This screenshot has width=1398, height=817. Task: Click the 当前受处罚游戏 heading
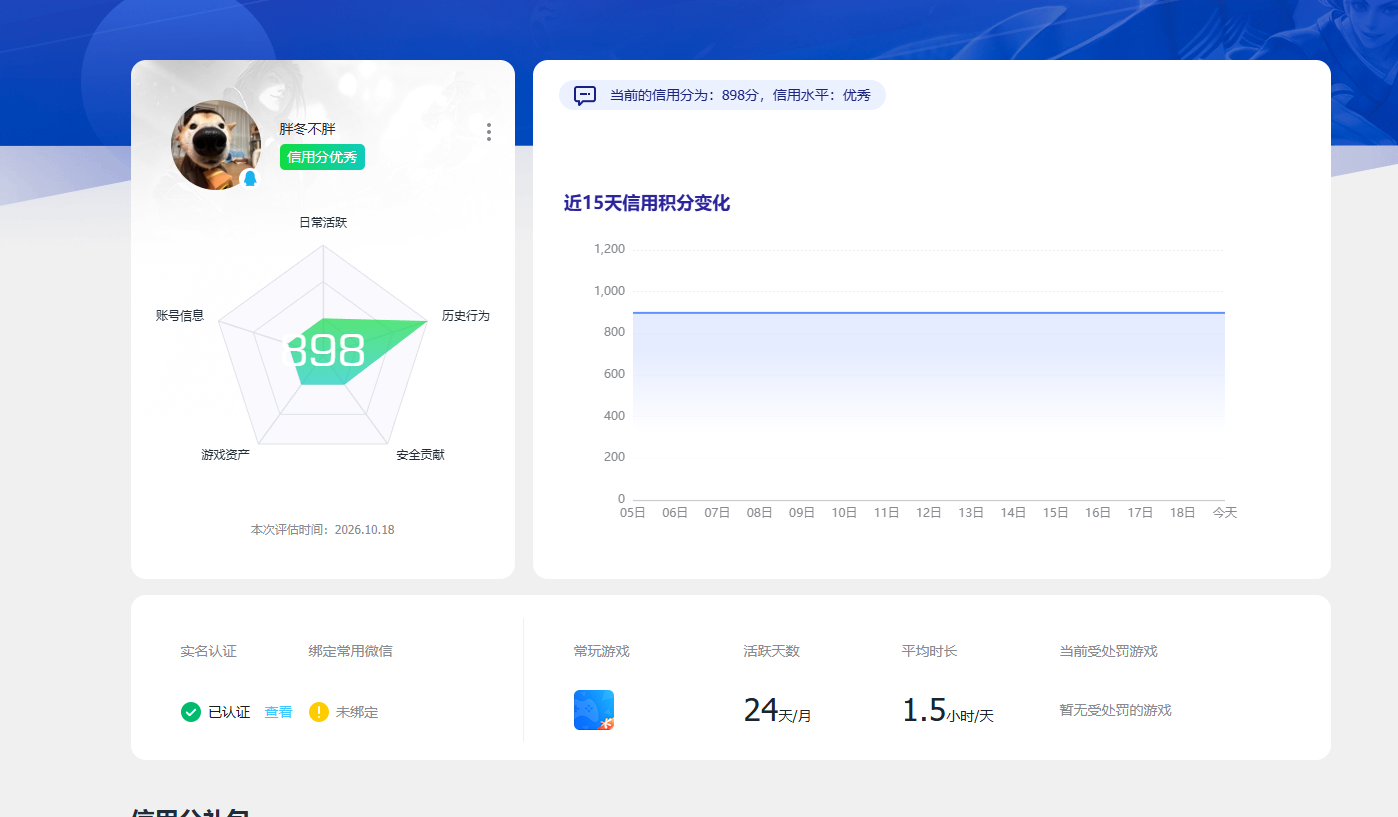coord(1109,651)
